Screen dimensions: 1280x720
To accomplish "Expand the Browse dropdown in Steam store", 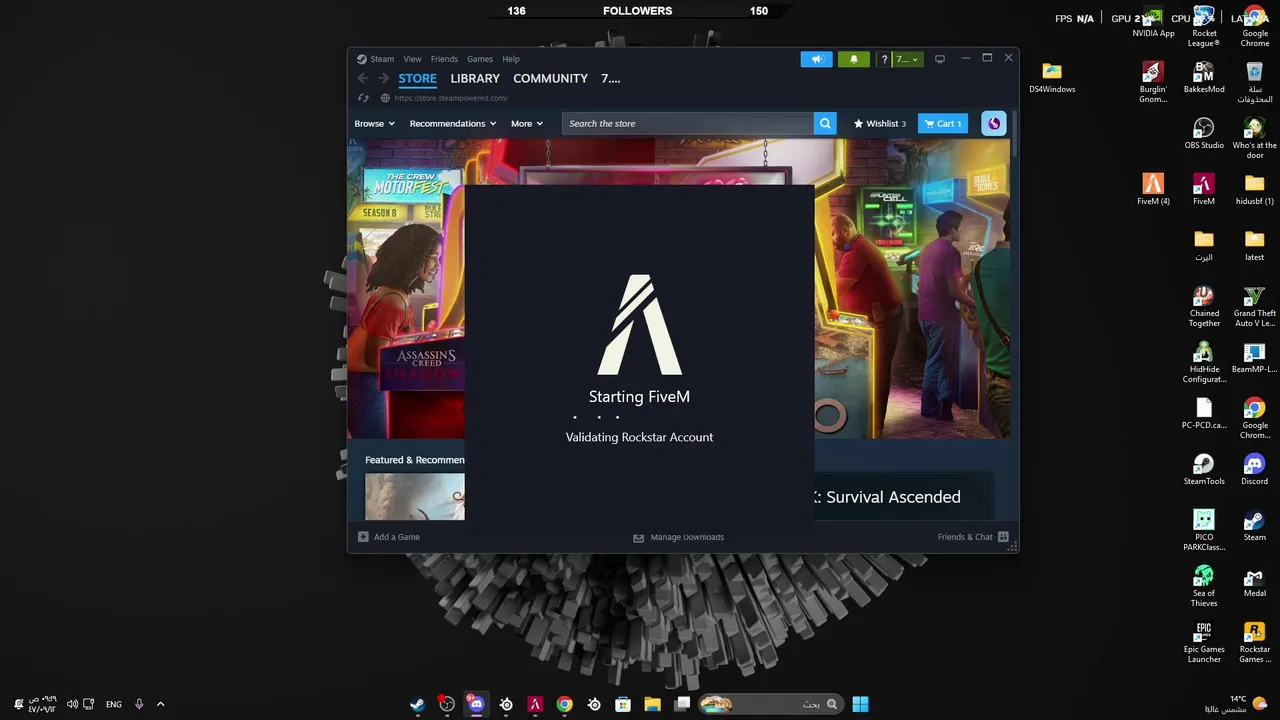I will [374, 123].
